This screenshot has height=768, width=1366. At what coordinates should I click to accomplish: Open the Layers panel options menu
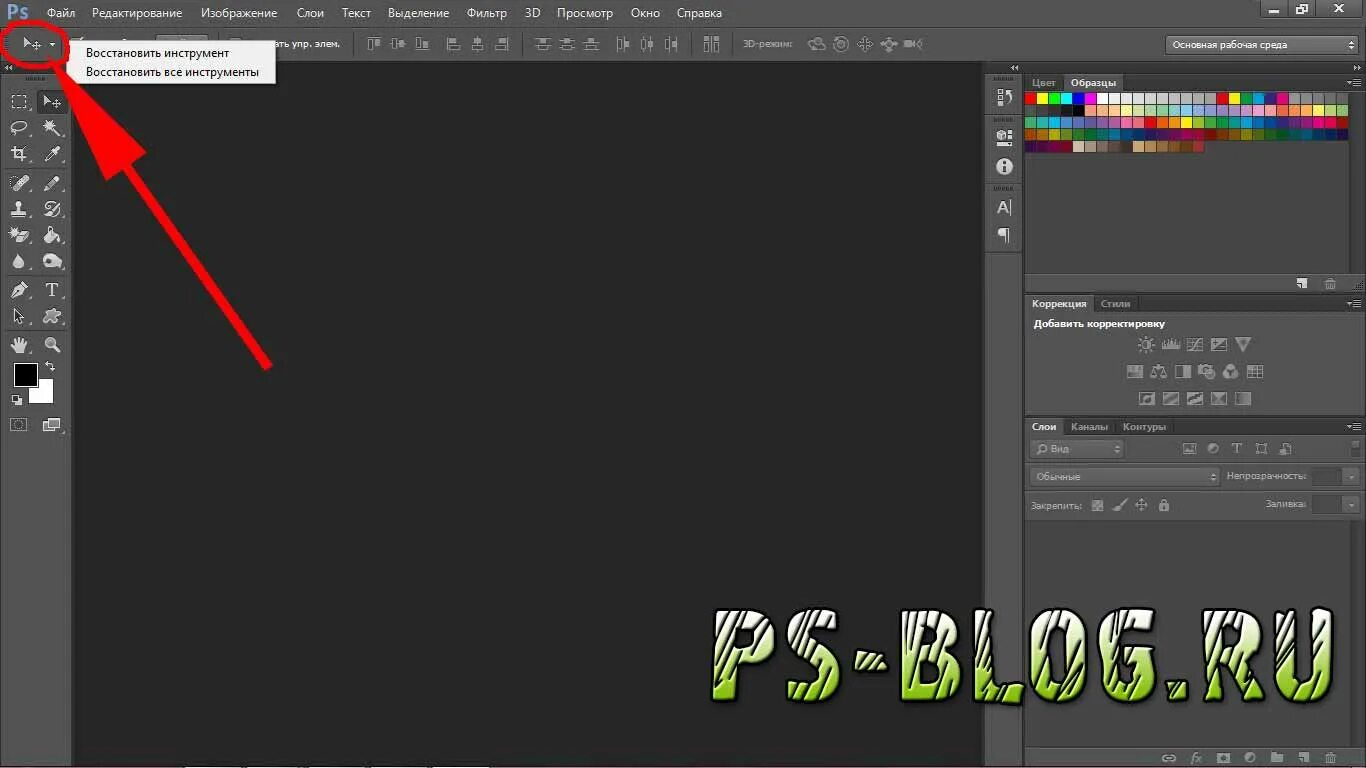click(x=1354, y=427)
